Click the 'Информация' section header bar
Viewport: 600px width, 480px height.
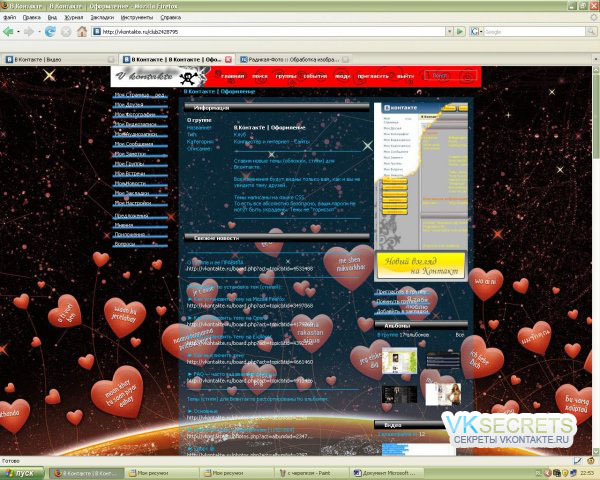[277, 108]
